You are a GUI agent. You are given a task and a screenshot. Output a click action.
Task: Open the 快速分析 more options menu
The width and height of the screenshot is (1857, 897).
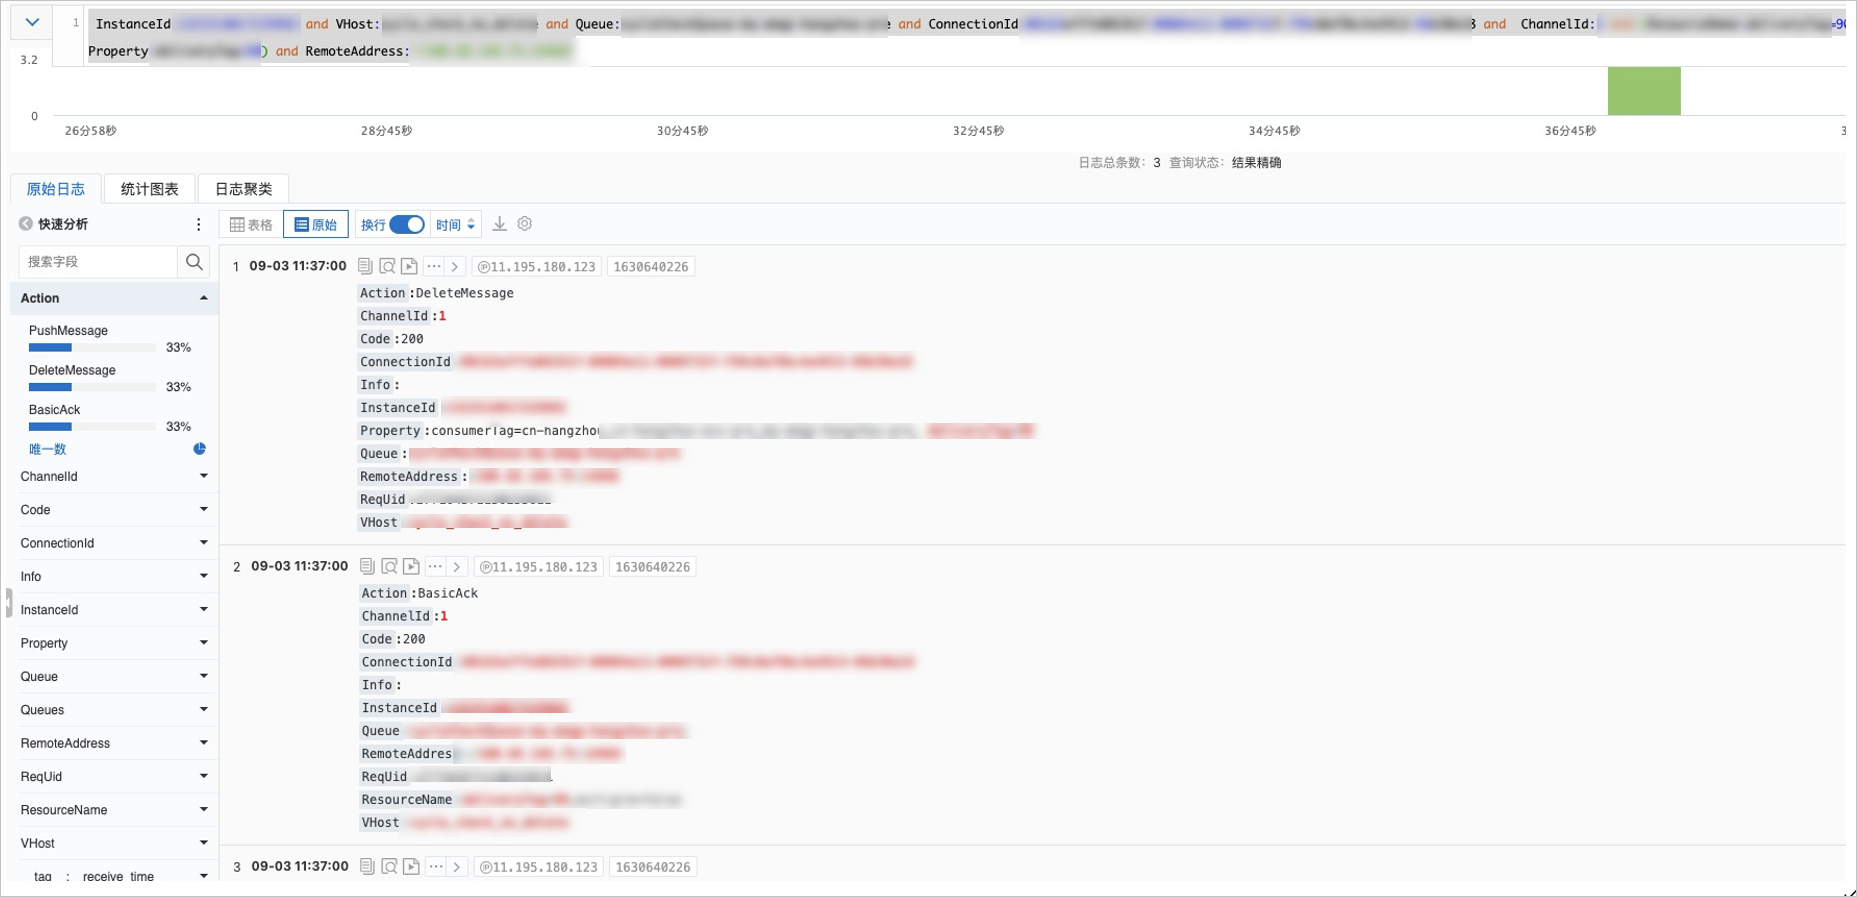click(x=198, y=225)
